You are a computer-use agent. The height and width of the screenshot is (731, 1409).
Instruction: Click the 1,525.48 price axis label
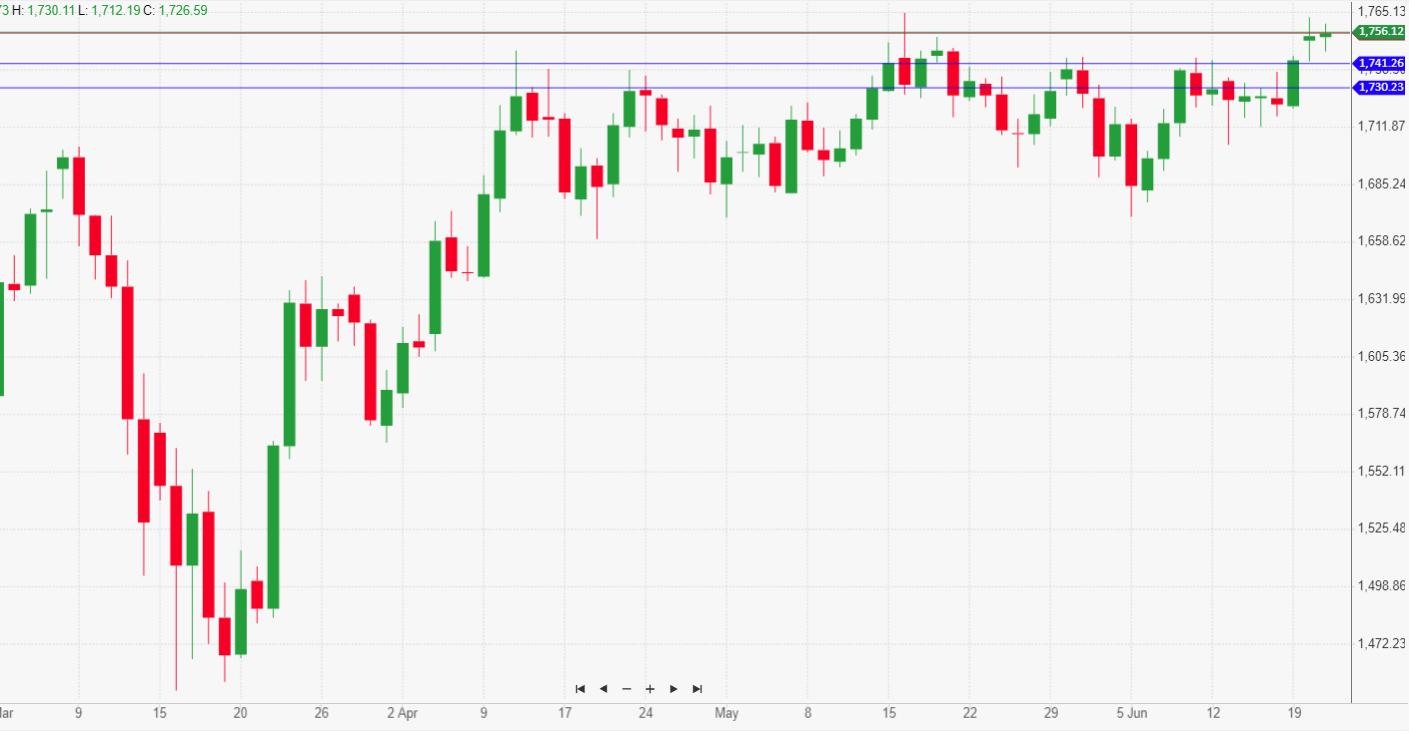[x=1383, y=528]
